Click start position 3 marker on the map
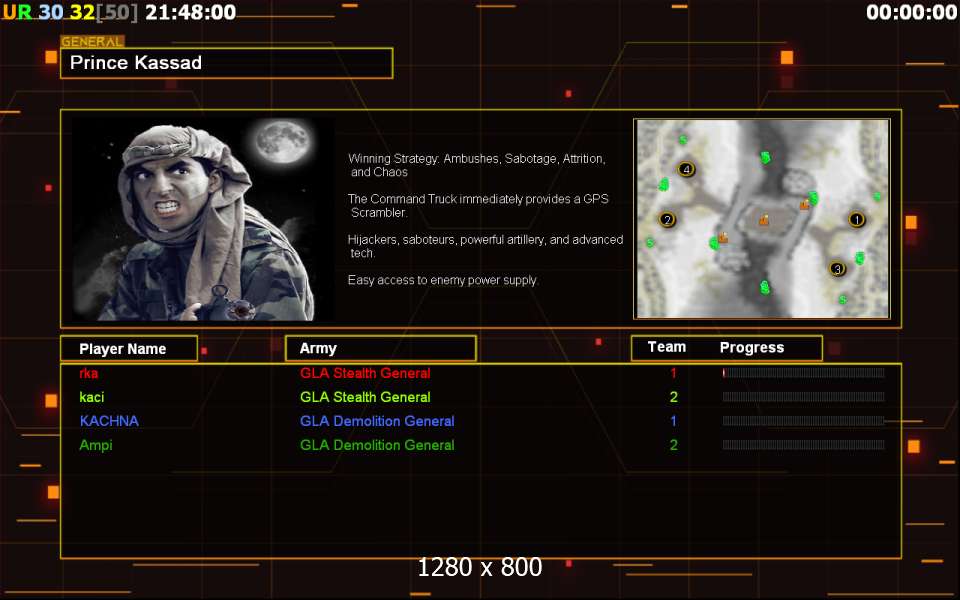960x600 pixels. click(x=838, y=268)
